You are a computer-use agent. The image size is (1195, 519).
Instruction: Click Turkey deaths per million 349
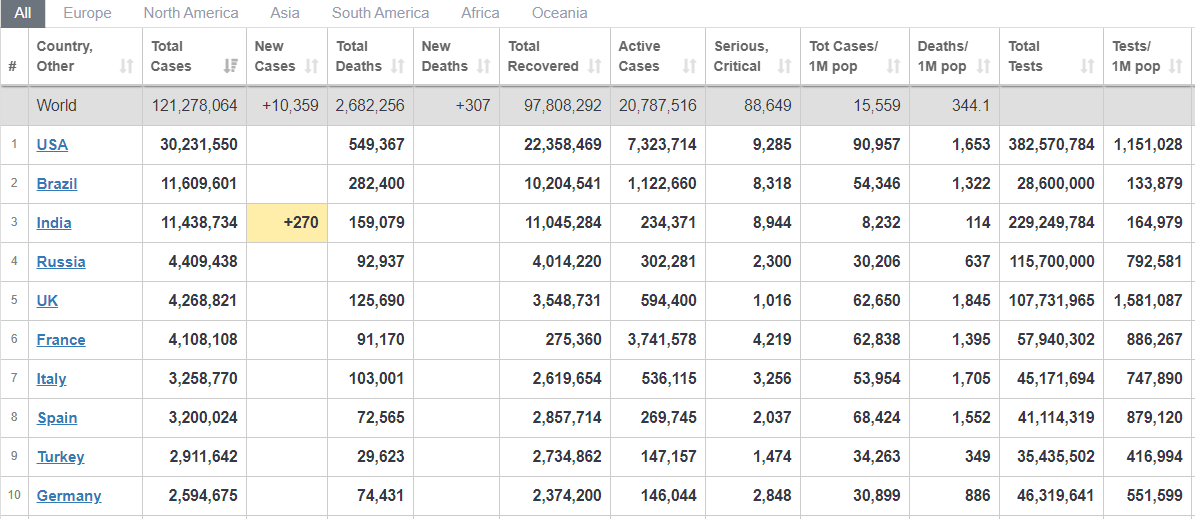(978, 457)
